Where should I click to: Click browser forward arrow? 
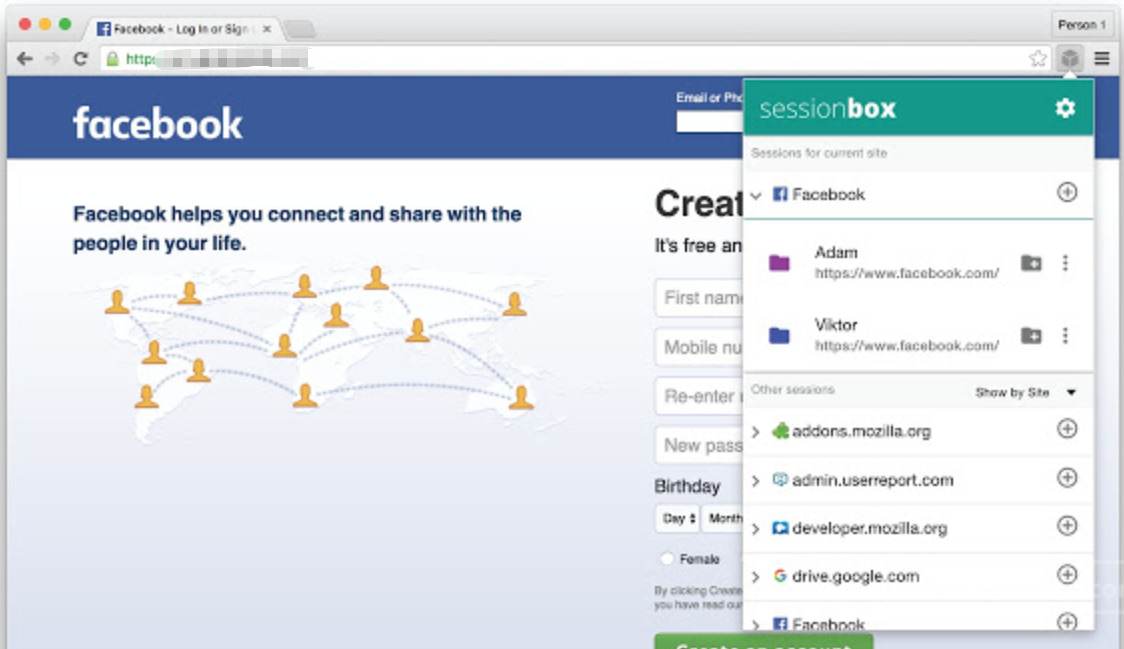[x=52, y=59]
